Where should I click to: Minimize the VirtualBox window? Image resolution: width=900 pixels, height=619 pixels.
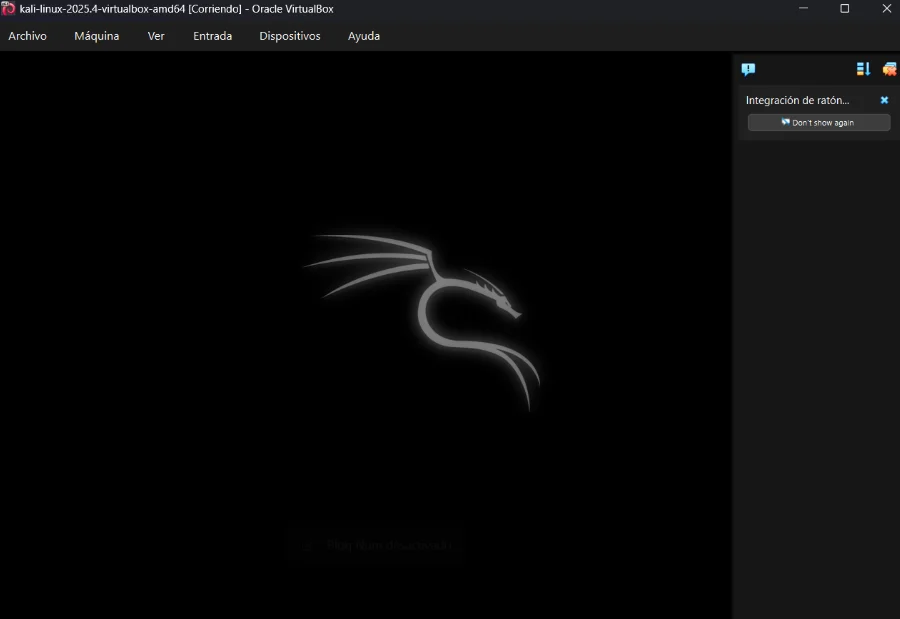(803, 9)
